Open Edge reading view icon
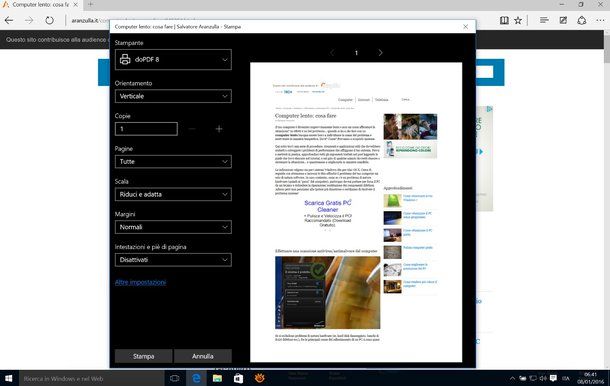 click(x=504, y=20)
